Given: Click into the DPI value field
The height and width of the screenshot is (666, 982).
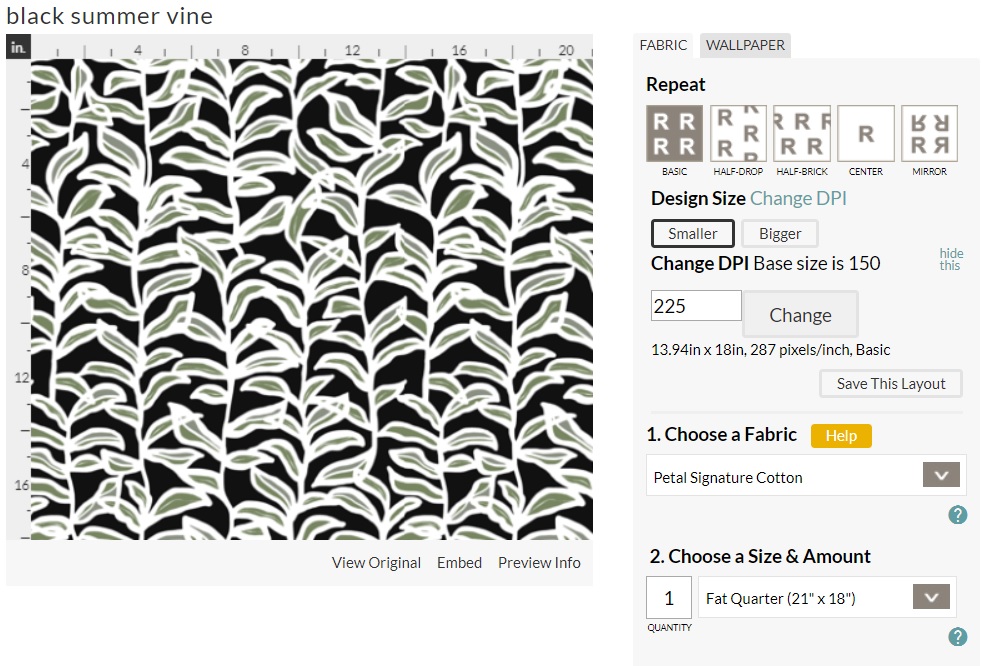Looking at the screenshot, I should pyautogui.click(x=696, y=306).
